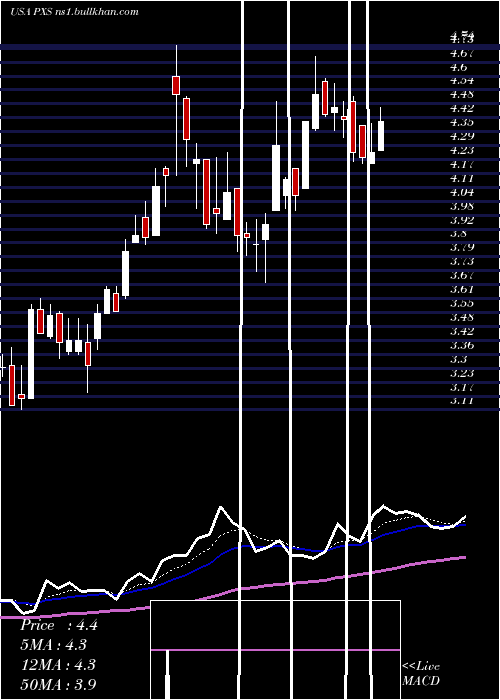
Task: Click the 3.61 price axis label
Action: click(462, 289)
